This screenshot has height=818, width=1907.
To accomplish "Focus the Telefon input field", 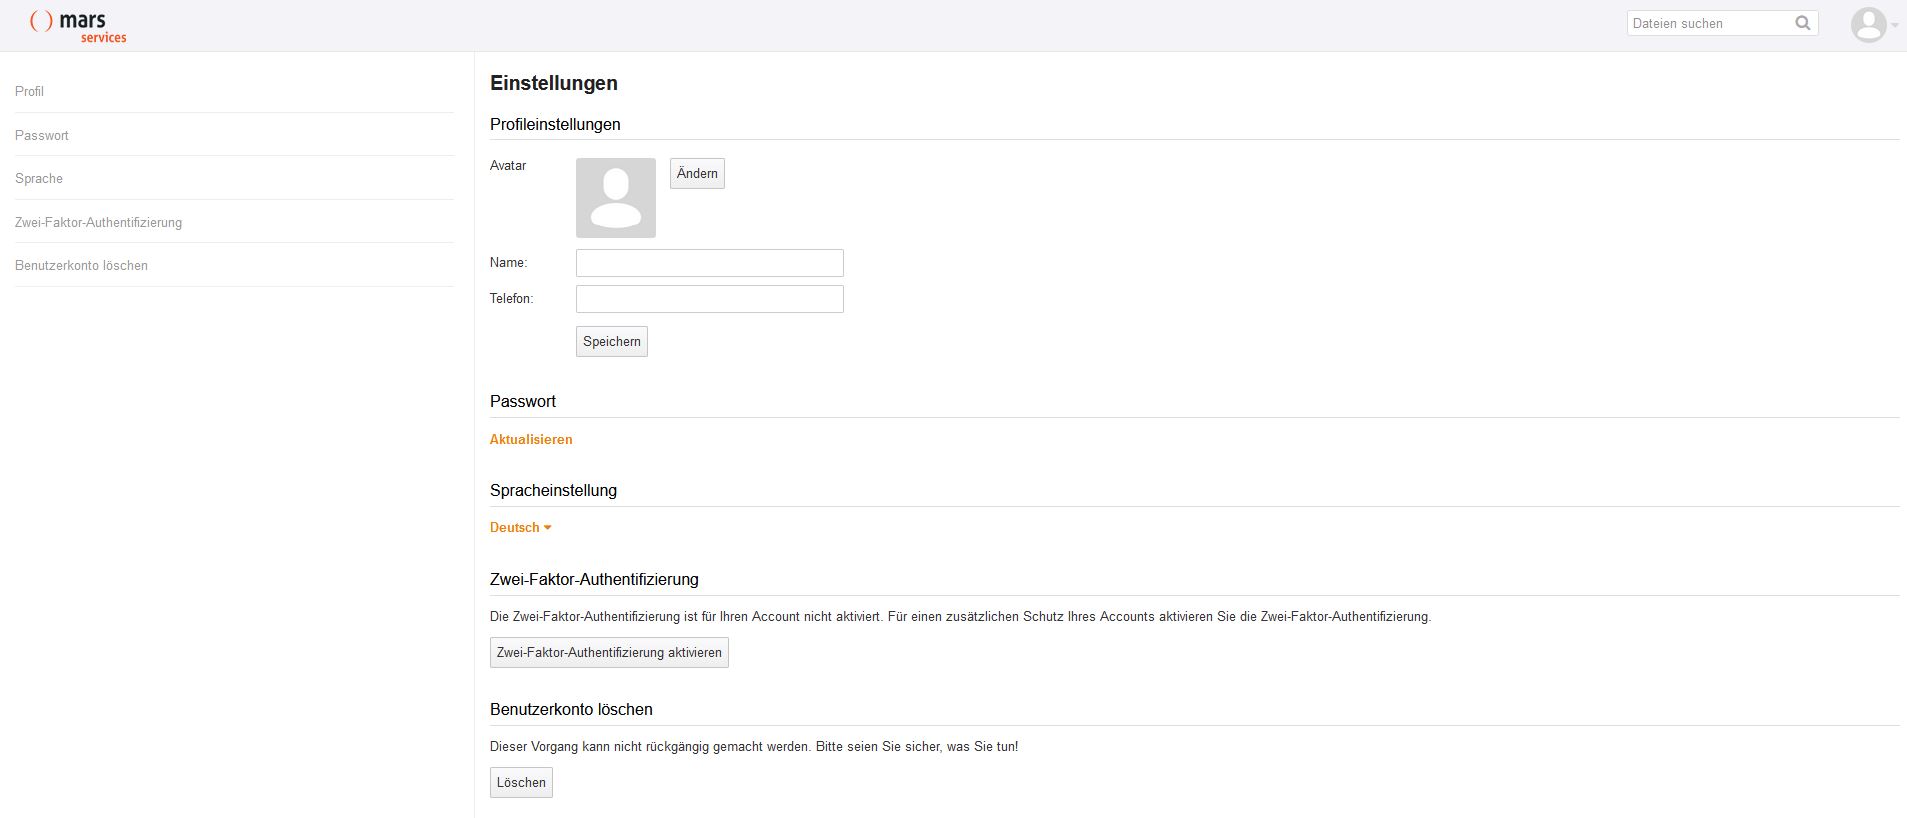I will pos(709,299).
